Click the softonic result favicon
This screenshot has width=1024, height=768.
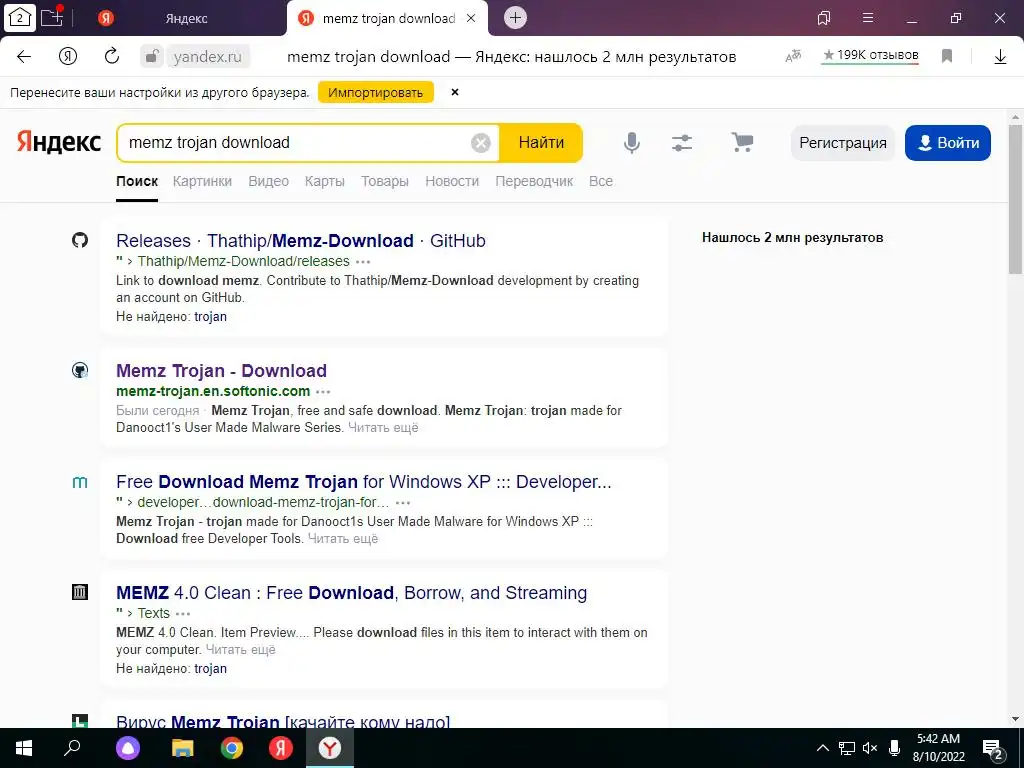pyautogui.click(x=80, y=370)
